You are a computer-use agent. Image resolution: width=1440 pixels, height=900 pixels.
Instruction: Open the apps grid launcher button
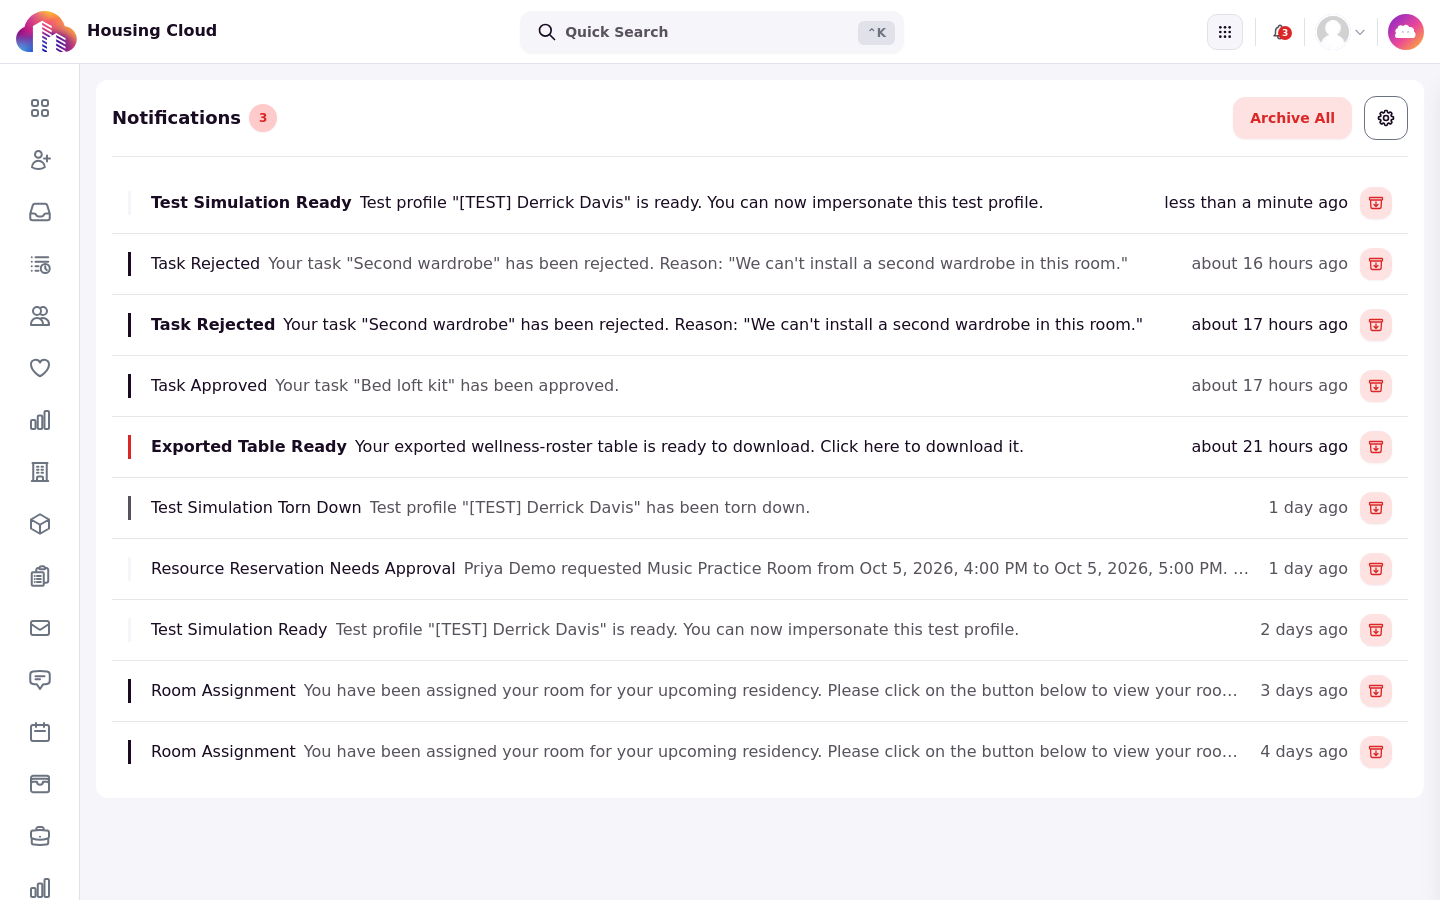[x=1225, y=32]
